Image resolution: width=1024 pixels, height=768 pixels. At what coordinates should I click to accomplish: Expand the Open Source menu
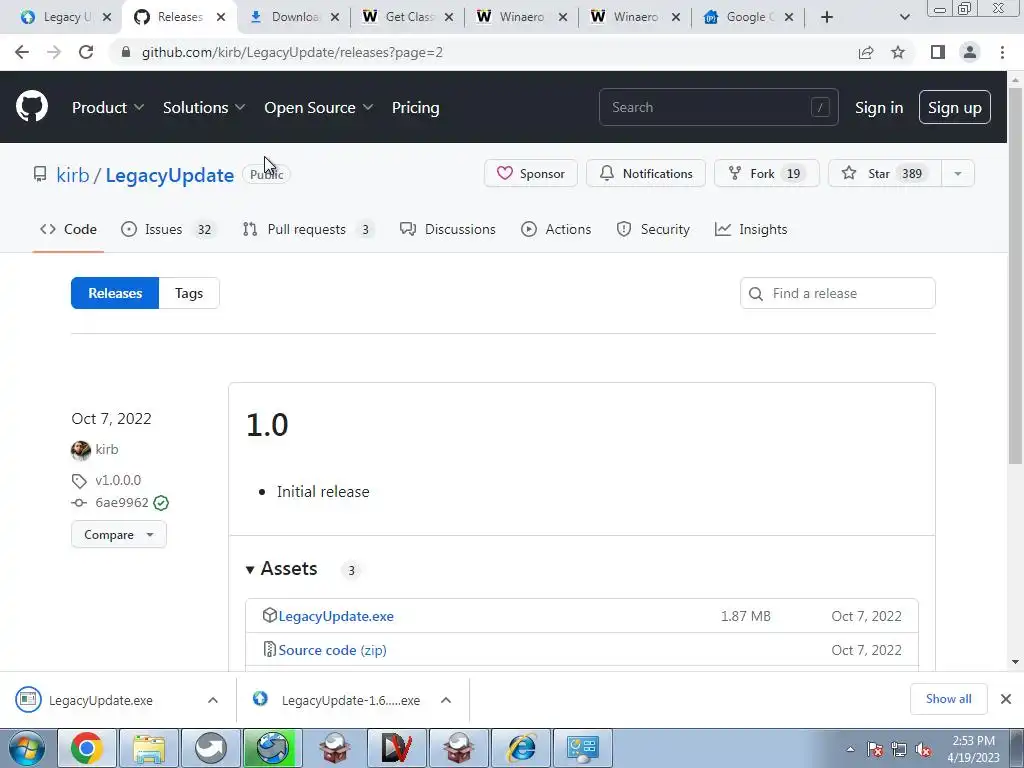point(319,107)
